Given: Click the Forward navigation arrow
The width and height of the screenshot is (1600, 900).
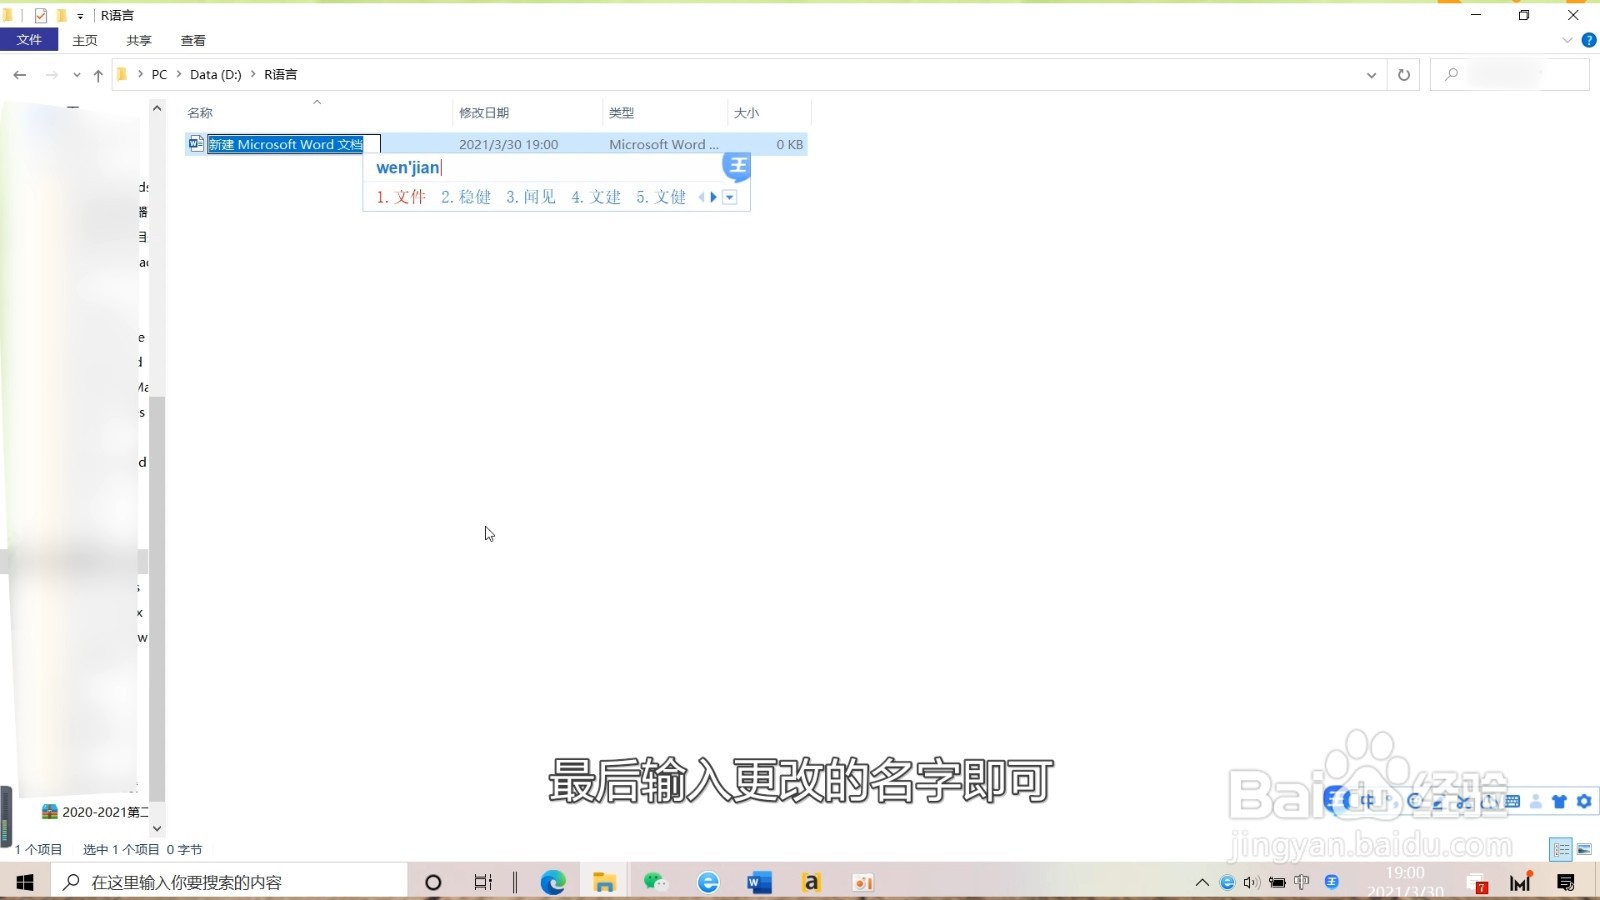Looking at the screenshot, I should point(52,75).
